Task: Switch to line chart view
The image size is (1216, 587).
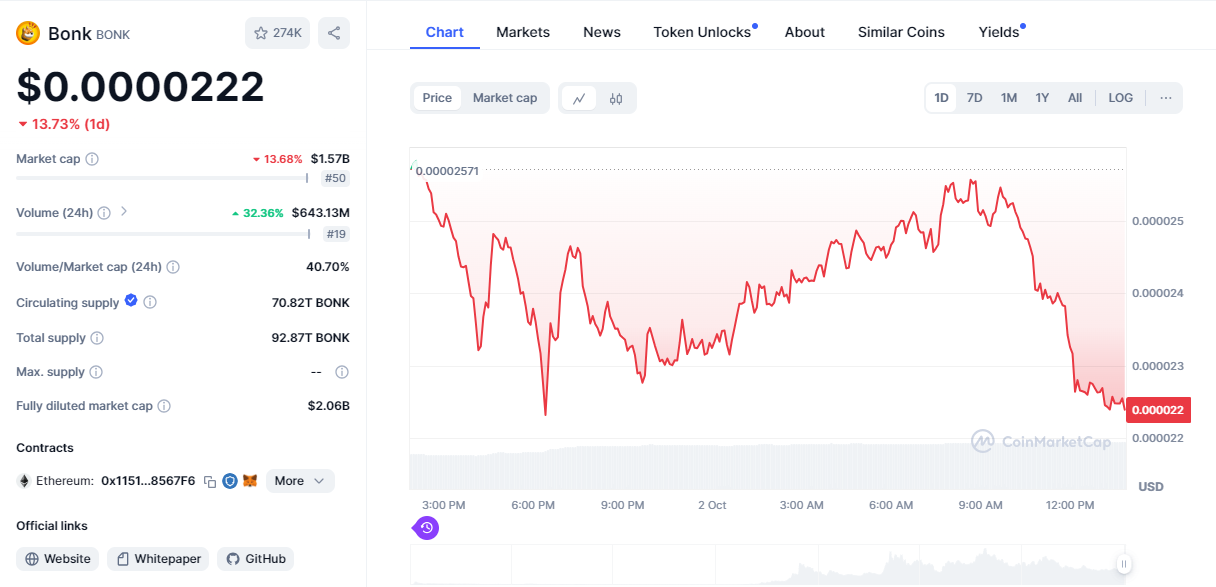Action: (x=579, y=98)
